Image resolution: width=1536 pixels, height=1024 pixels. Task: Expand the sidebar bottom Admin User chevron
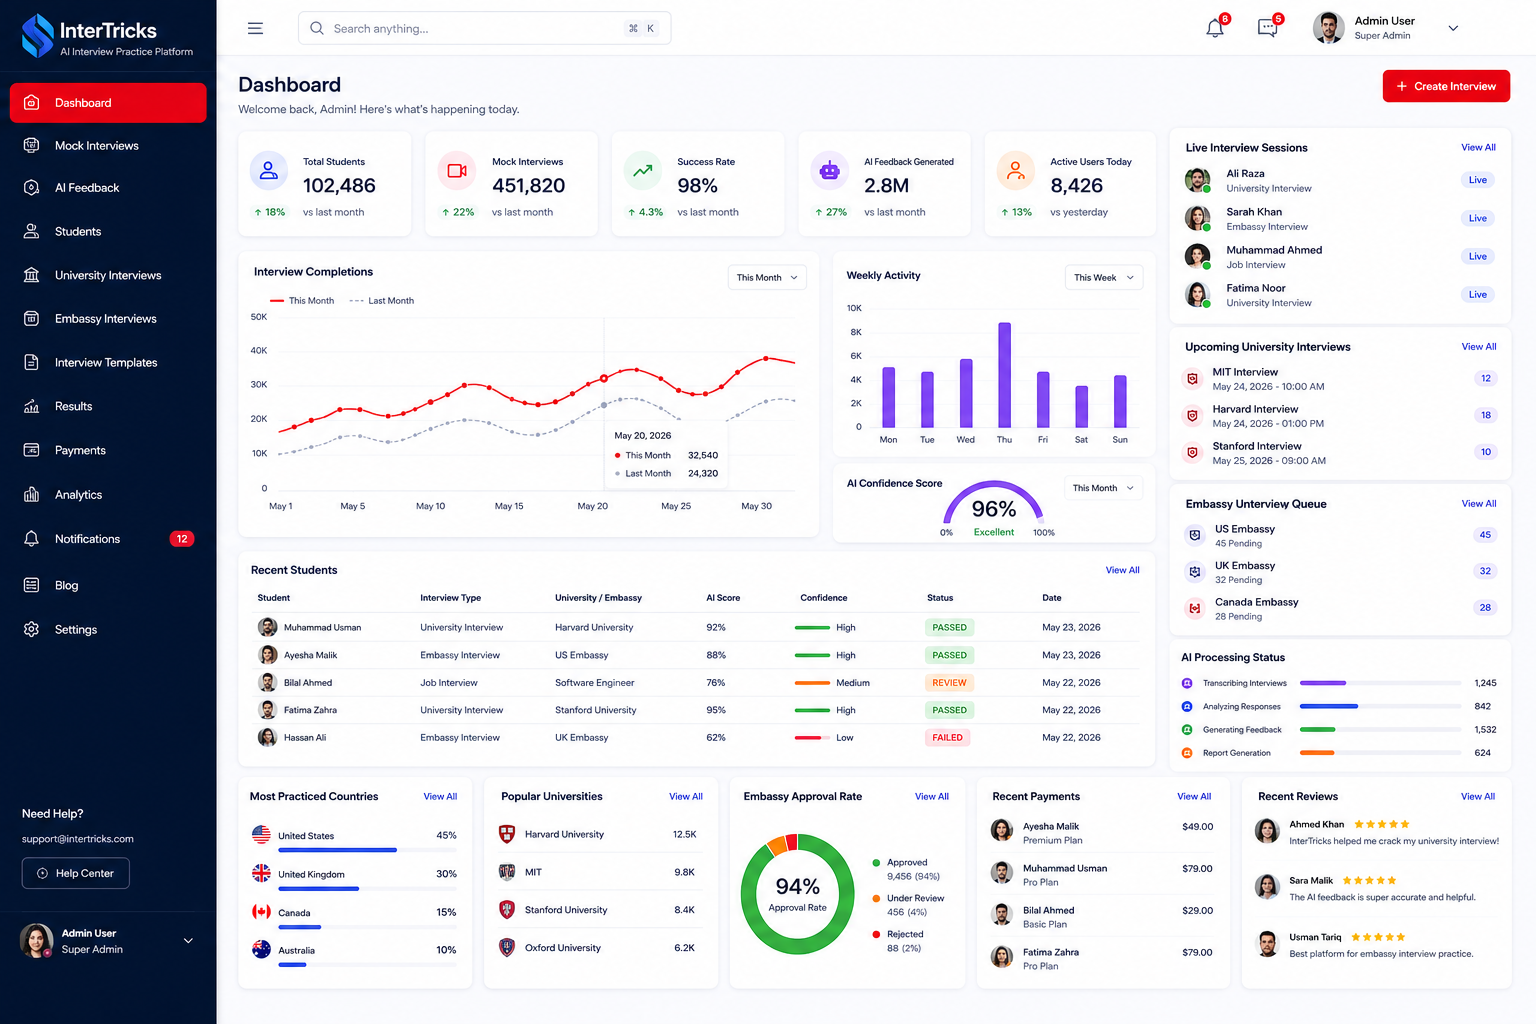(188, 941)
